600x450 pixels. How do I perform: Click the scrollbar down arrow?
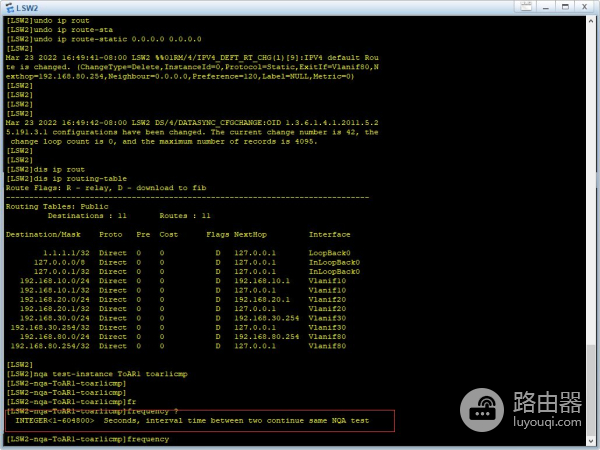point(592,443)
